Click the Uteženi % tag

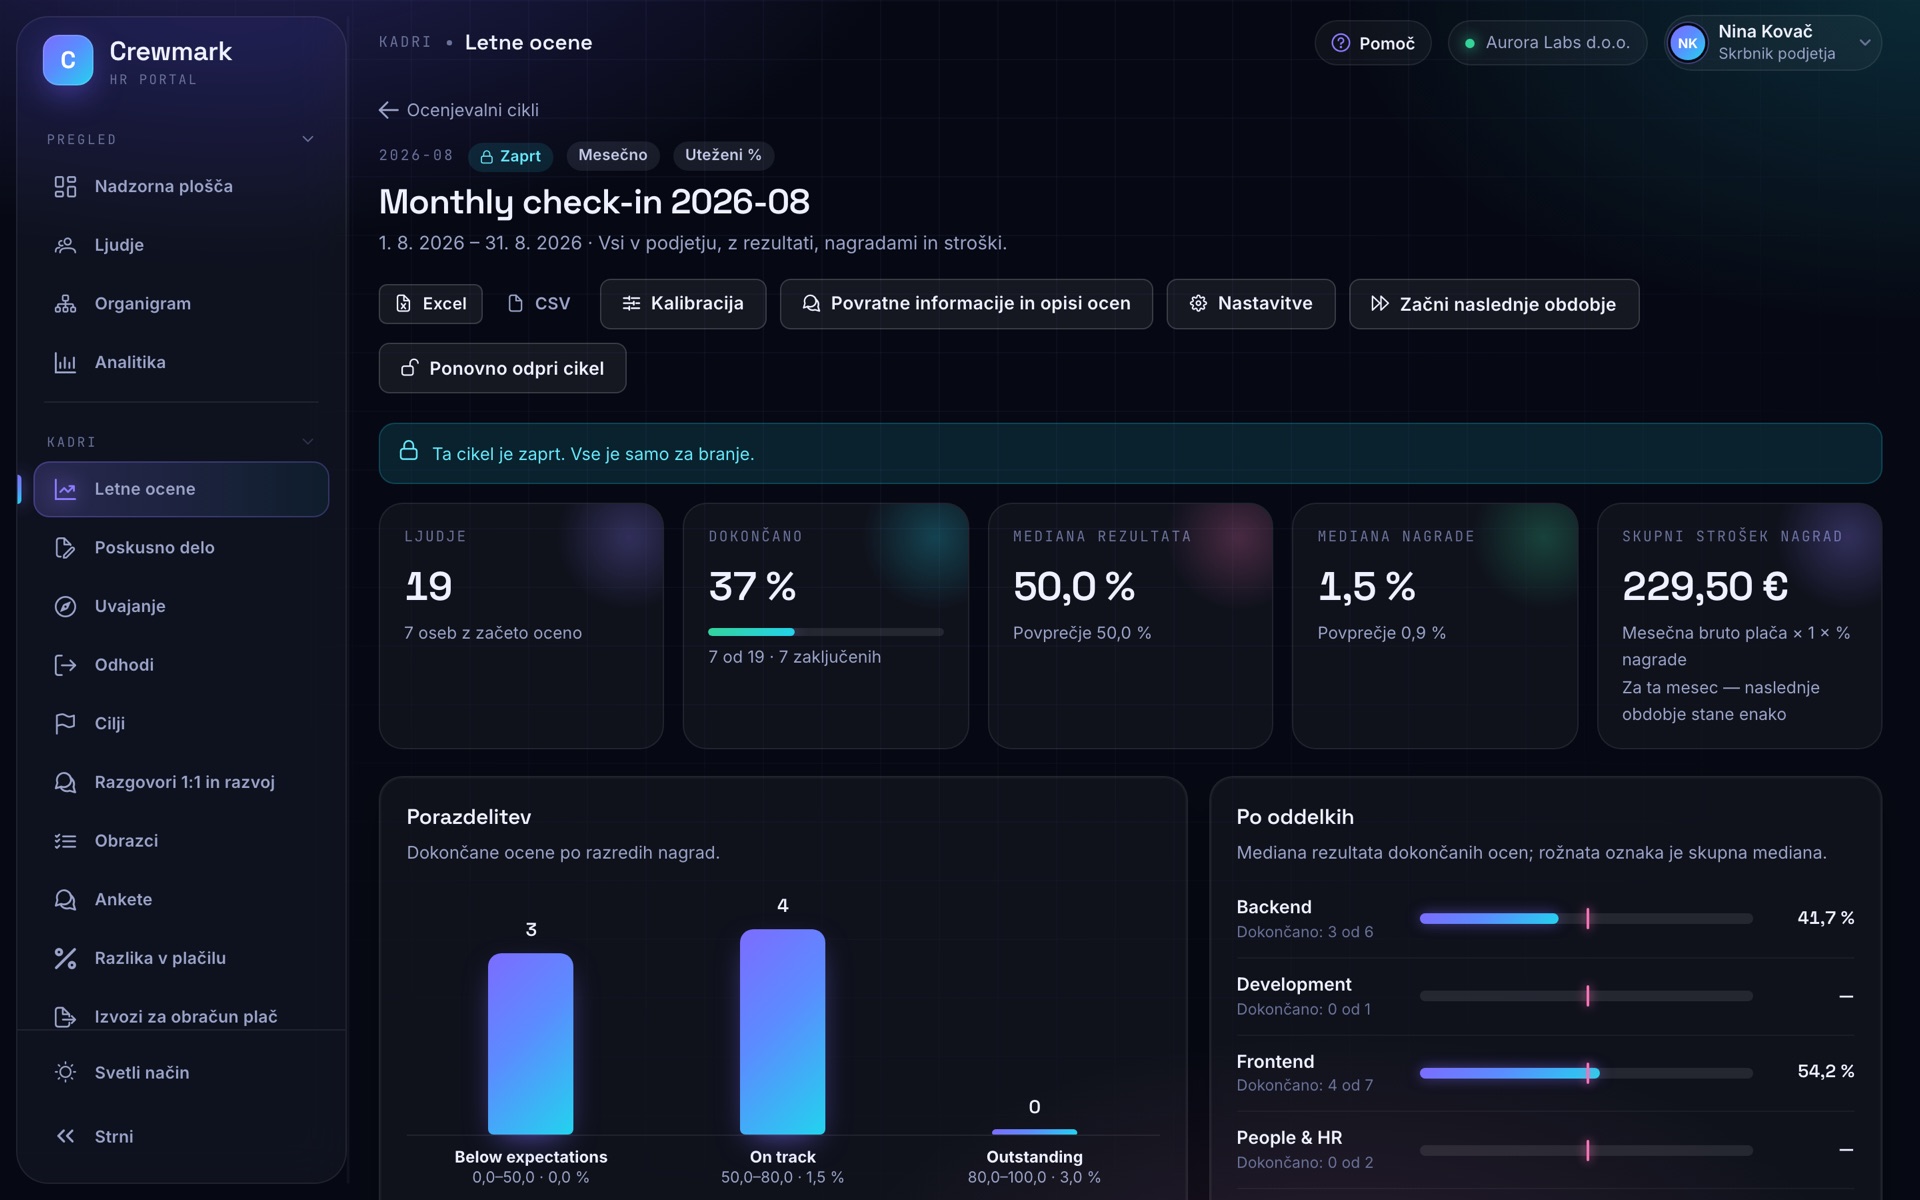point(723,155)
